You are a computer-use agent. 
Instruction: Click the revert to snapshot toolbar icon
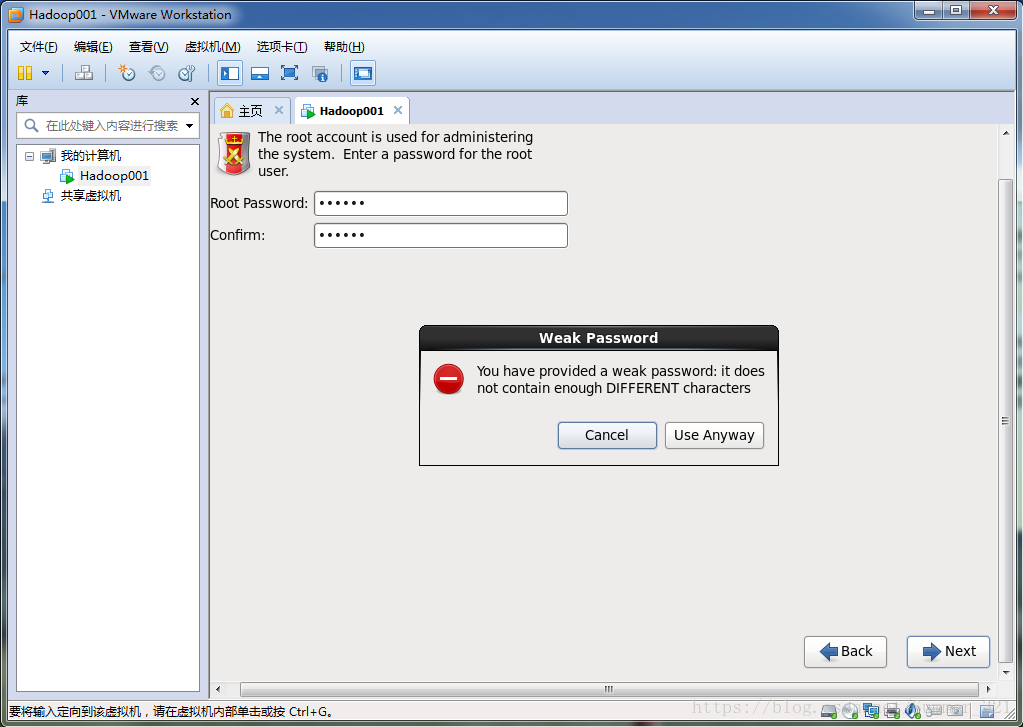[157, 73]
